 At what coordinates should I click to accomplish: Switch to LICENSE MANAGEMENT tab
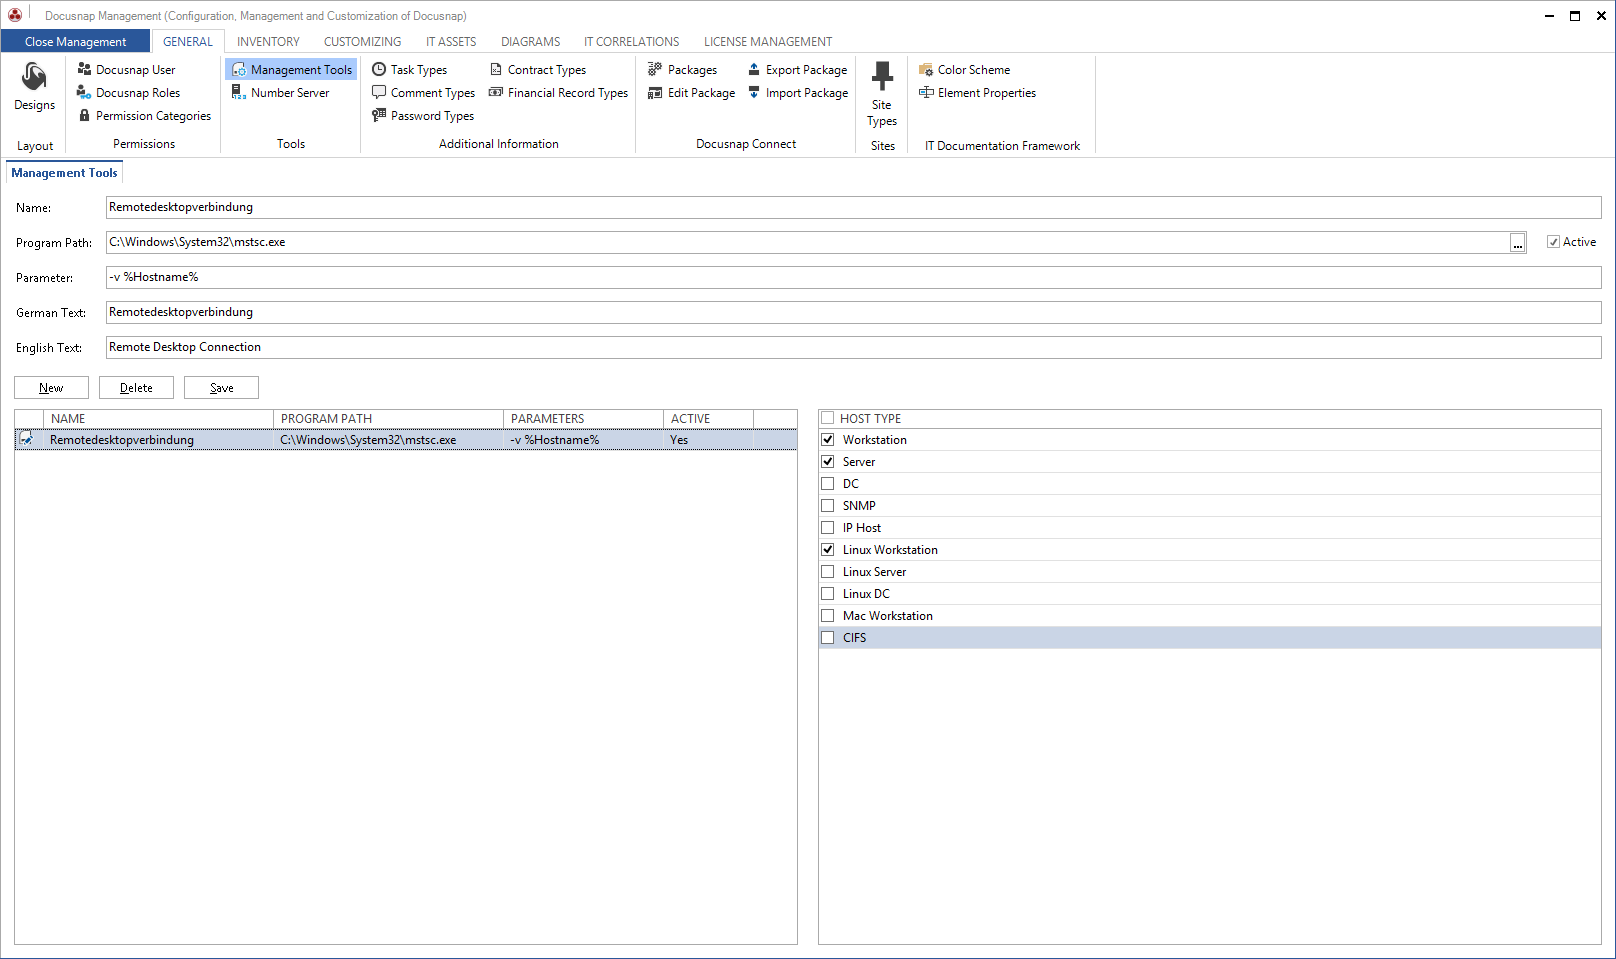(768, 42)
